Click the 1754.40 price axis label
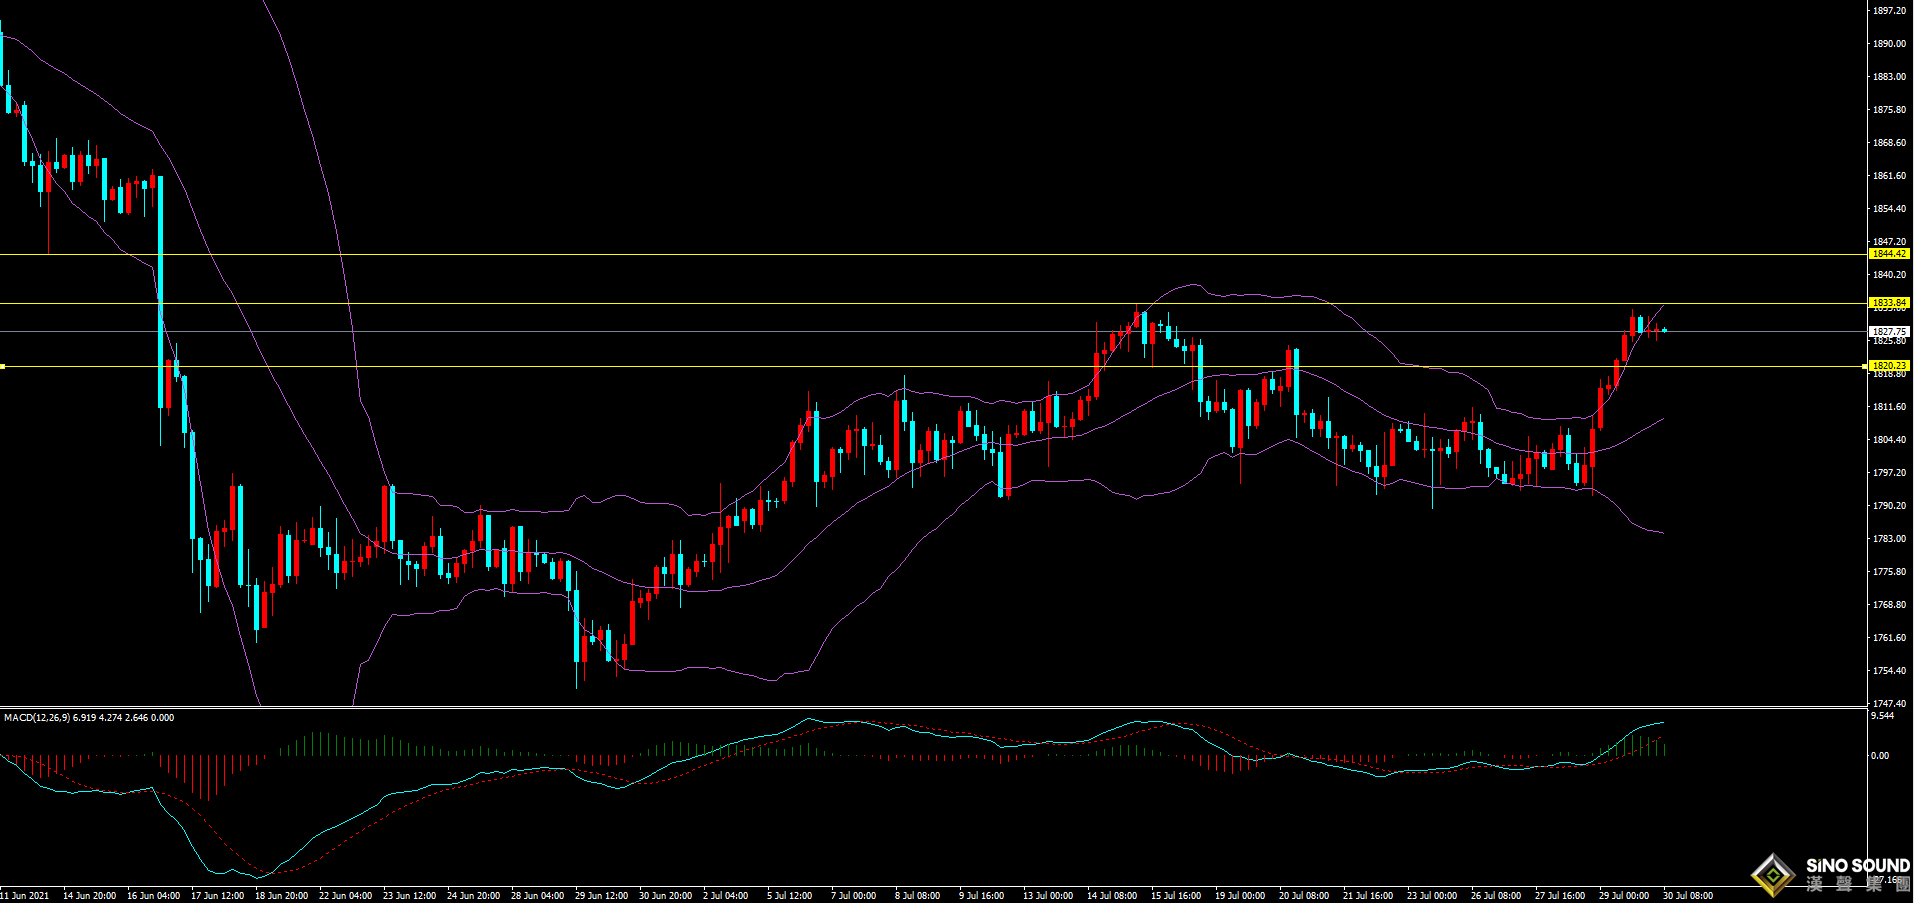1915x903 pixels. click(x=1889, y=671)
